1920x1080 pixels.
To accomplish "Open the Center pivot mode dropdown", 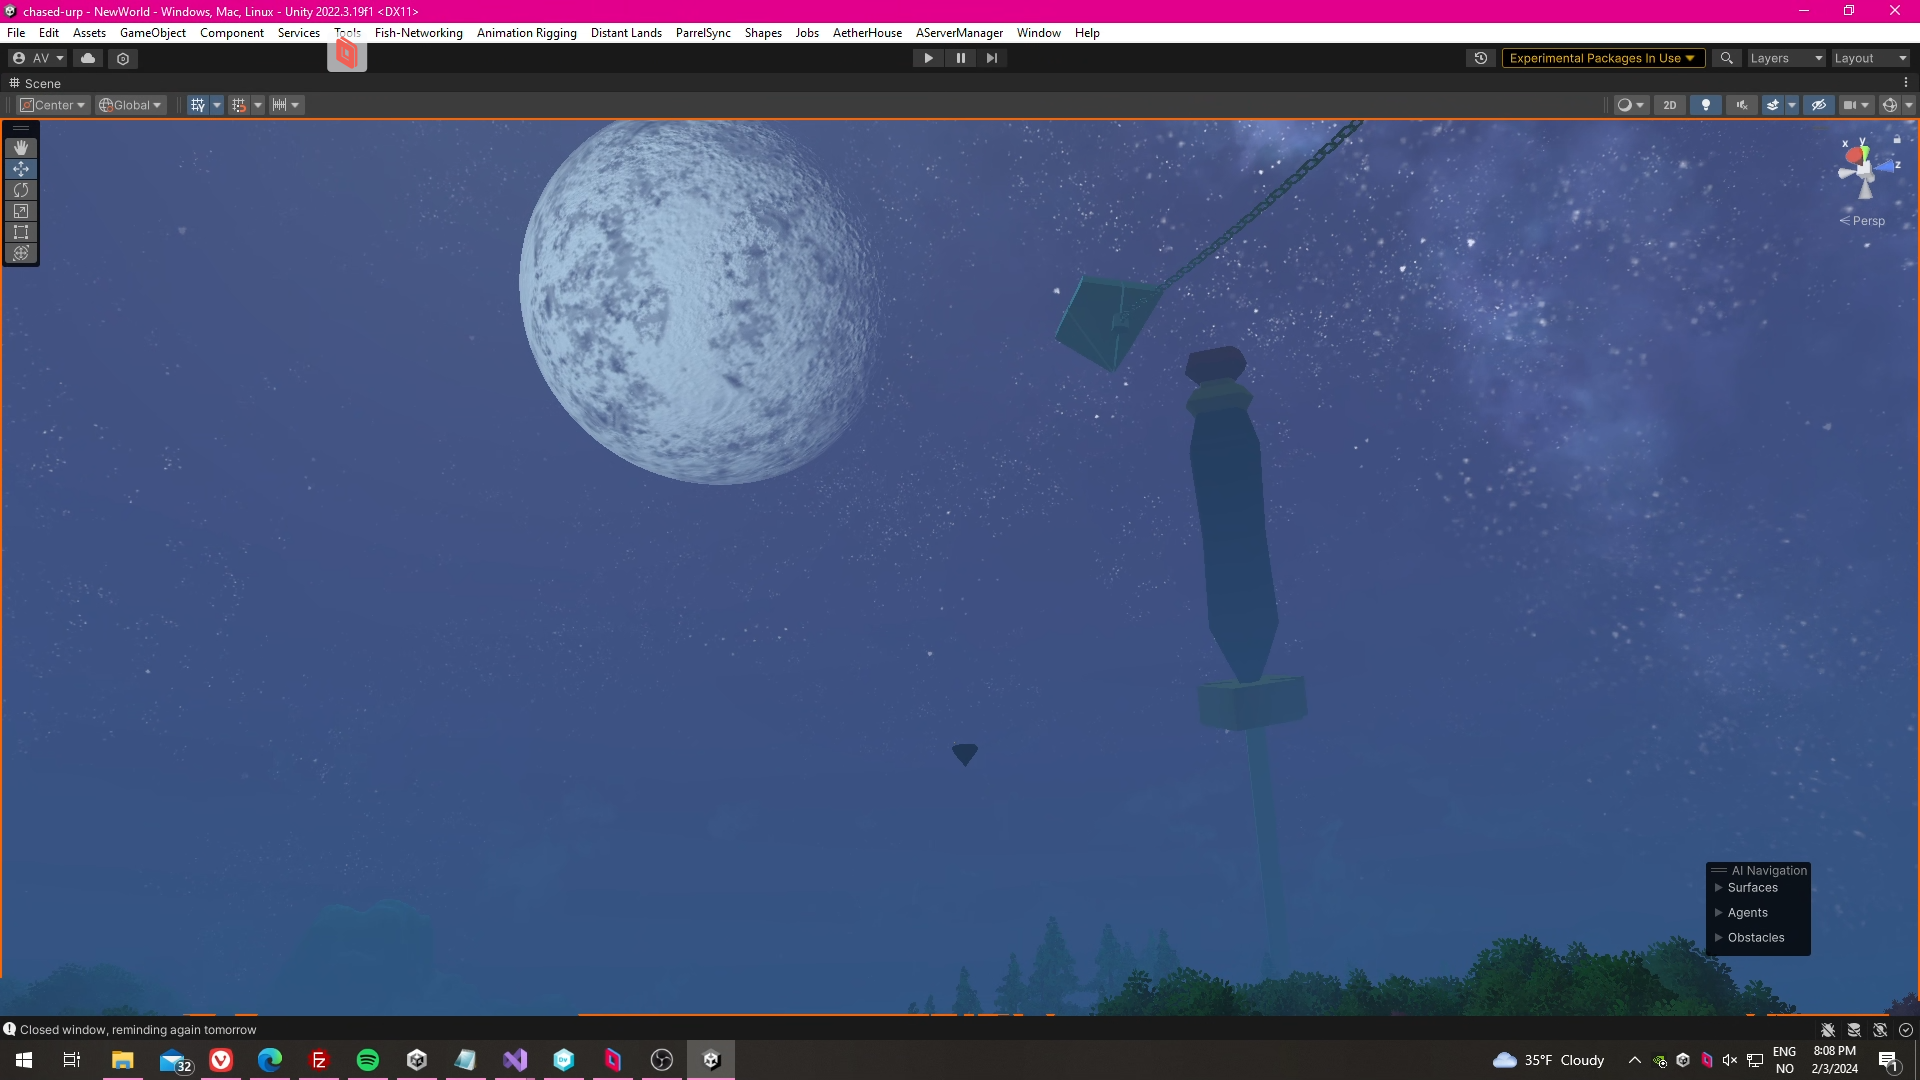I will pos(54,105).
